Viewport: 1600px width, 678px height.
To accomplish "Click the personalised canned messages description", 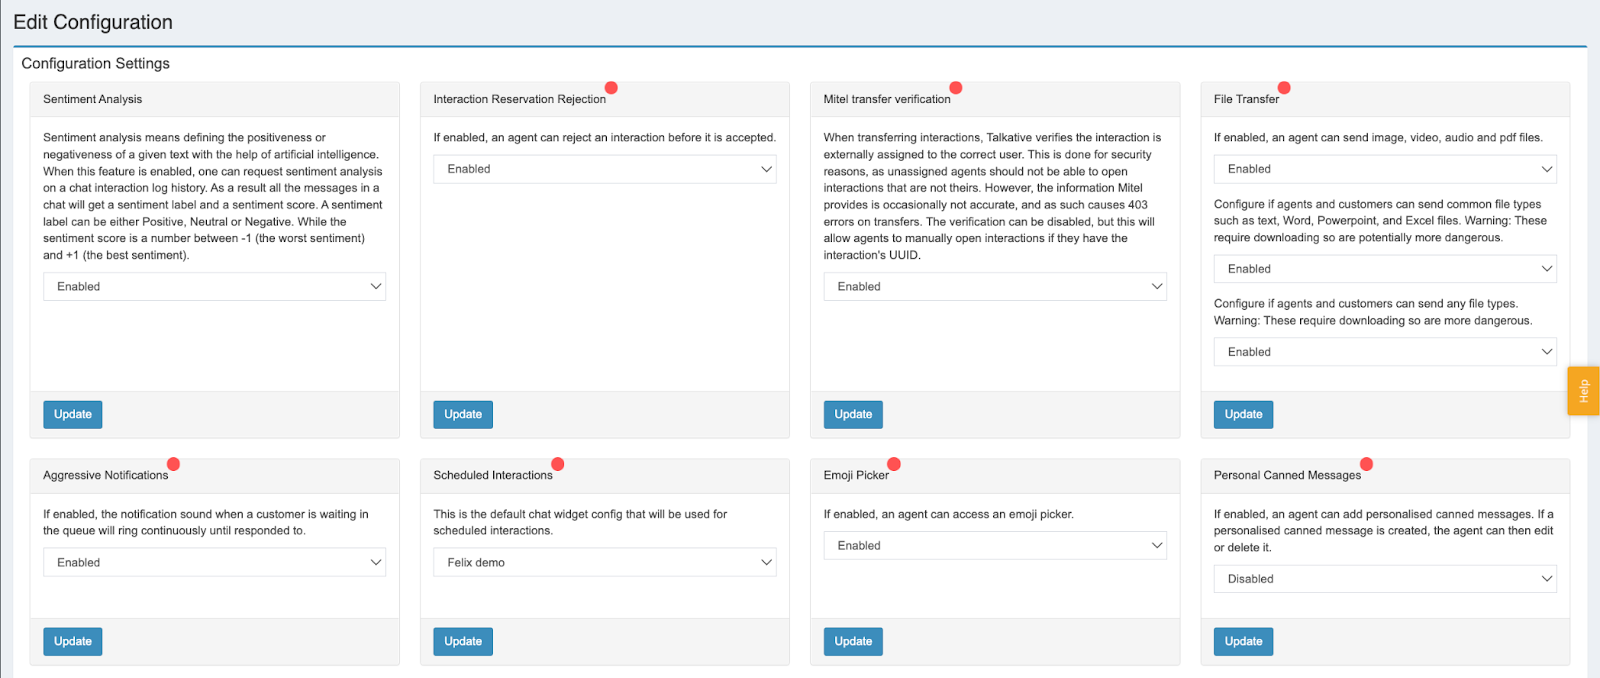I will (x=1384, y=531).
